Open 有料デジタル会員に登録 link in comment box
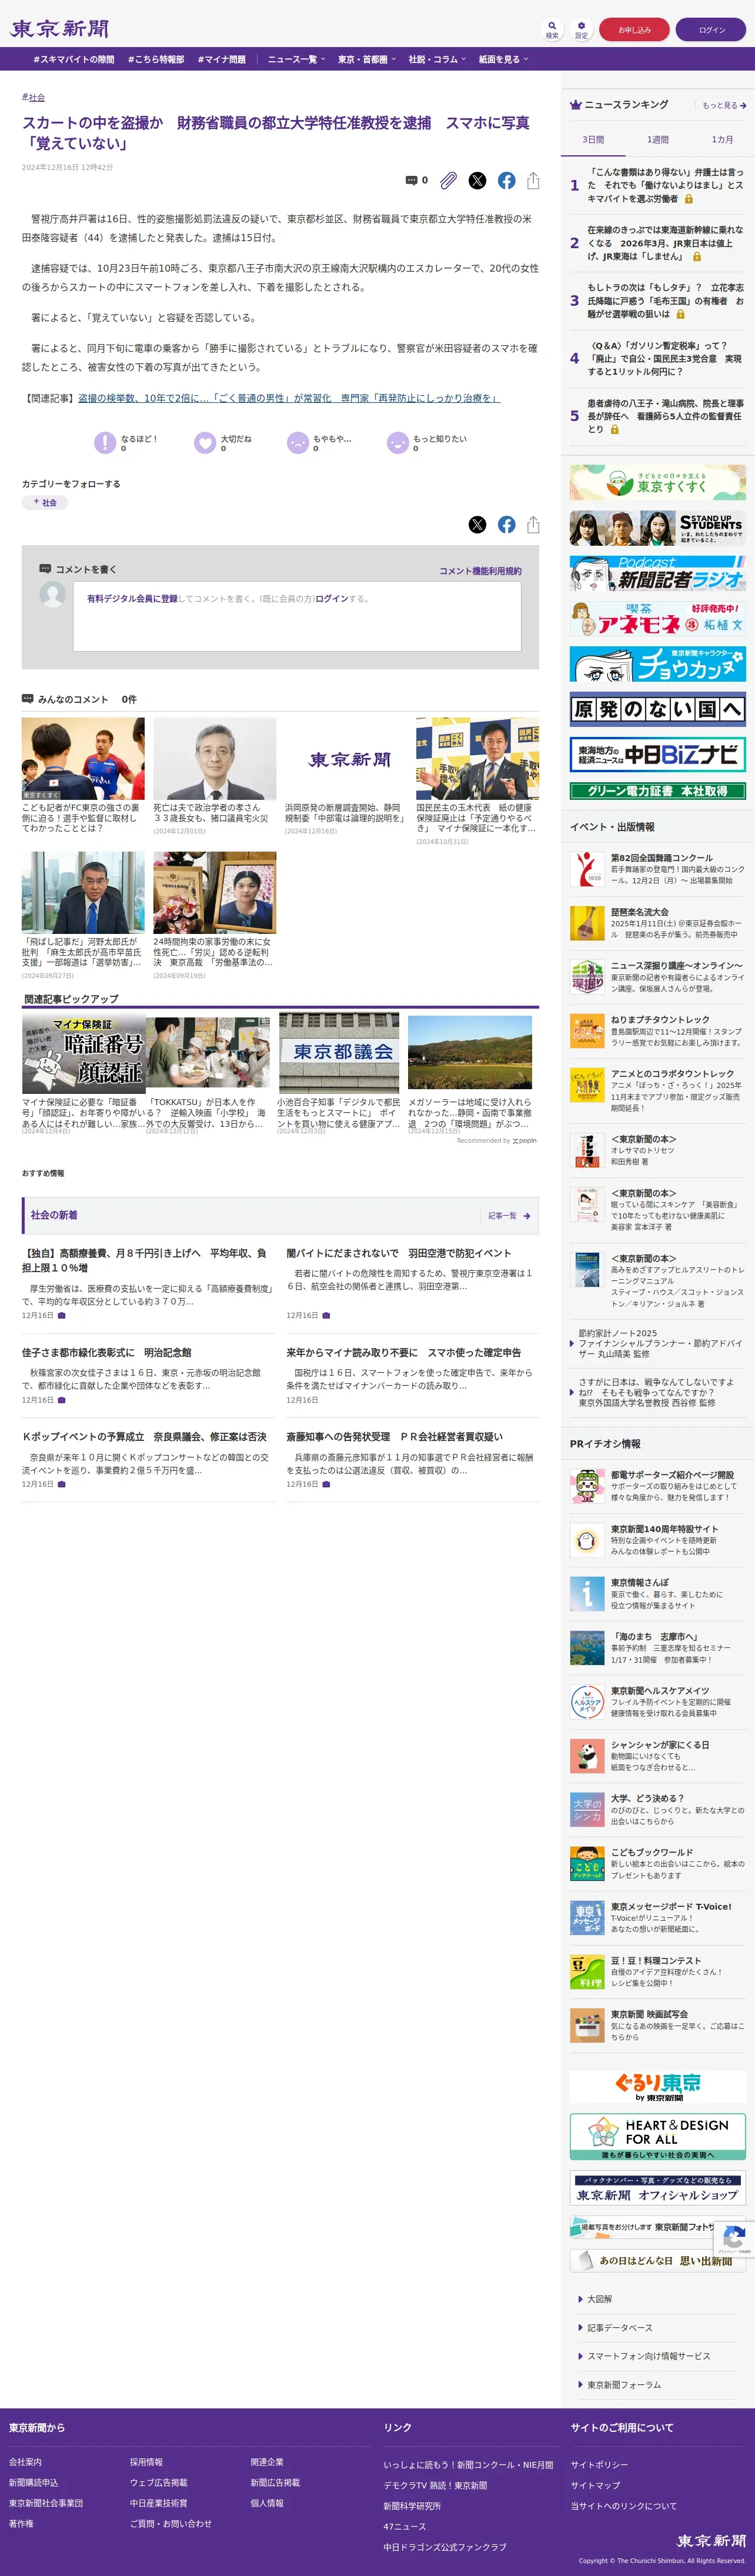 (x=132, y=598)
